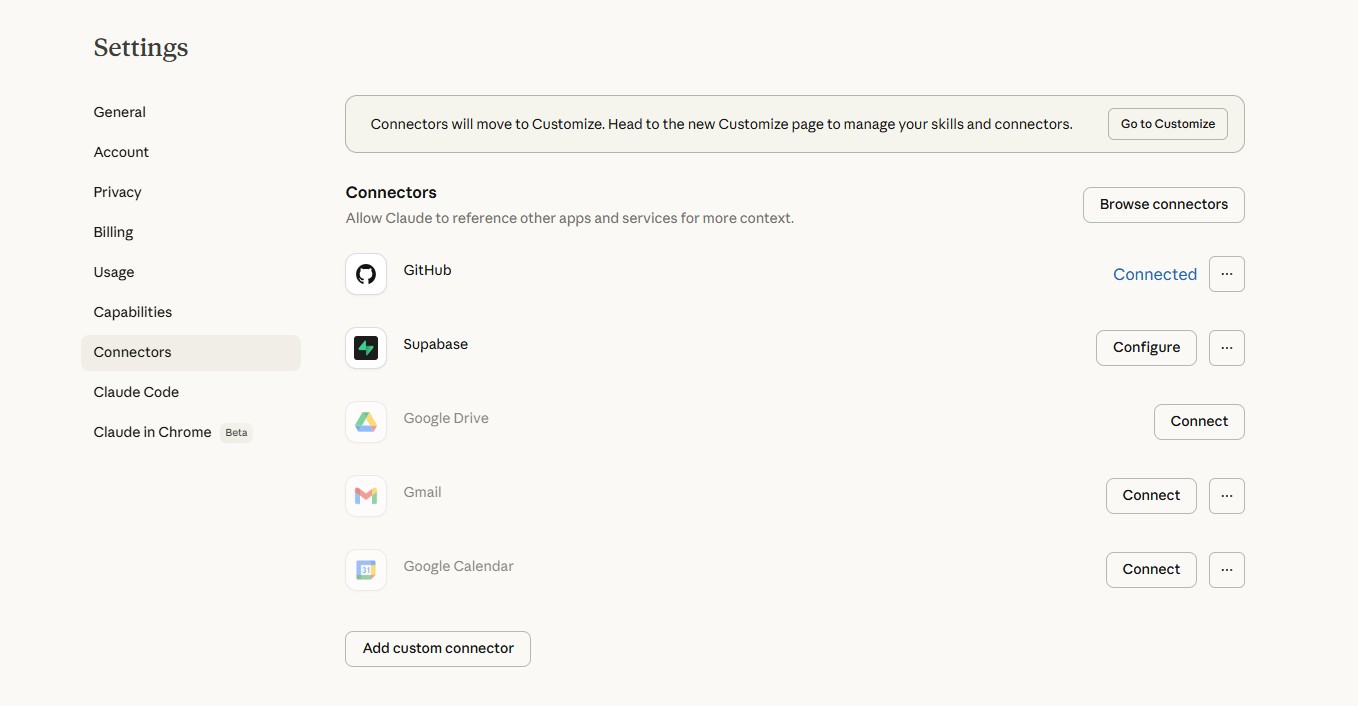Open the Claude in Chrome settings
Viewport: 1358px width, 706px height.
(153, 432)
